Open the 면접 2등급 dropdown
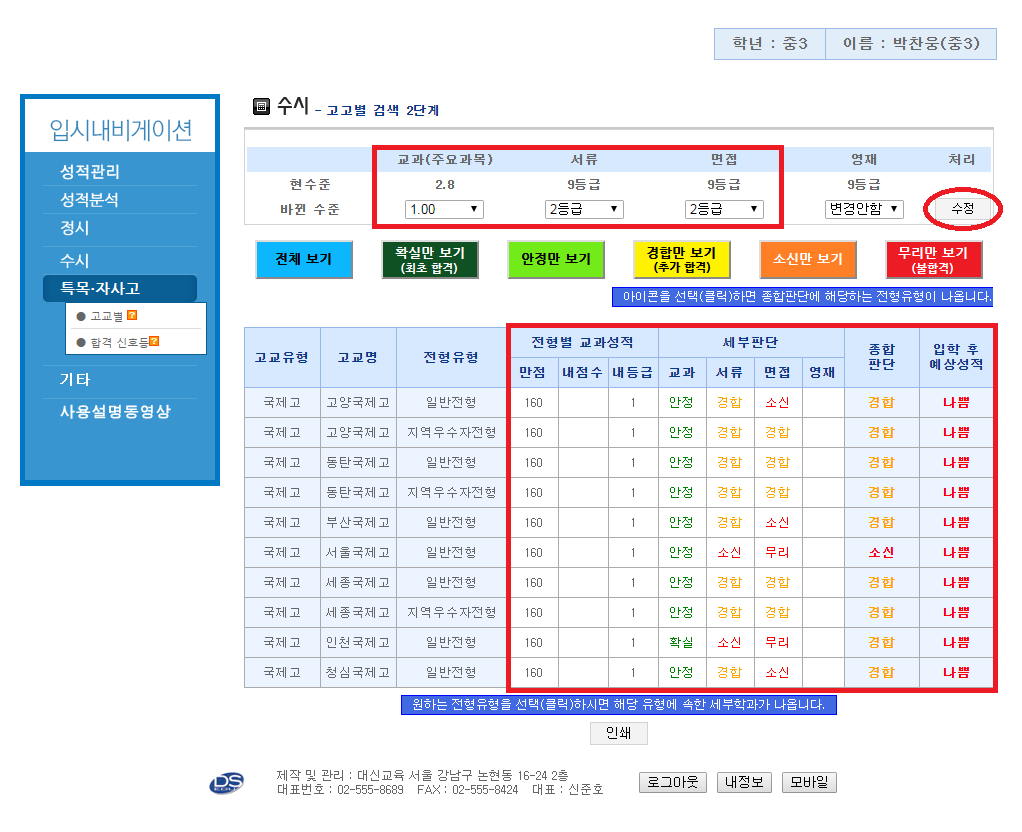Viewport: 1022px width, 832px height. pyautogui.click(x=724, y=209)
